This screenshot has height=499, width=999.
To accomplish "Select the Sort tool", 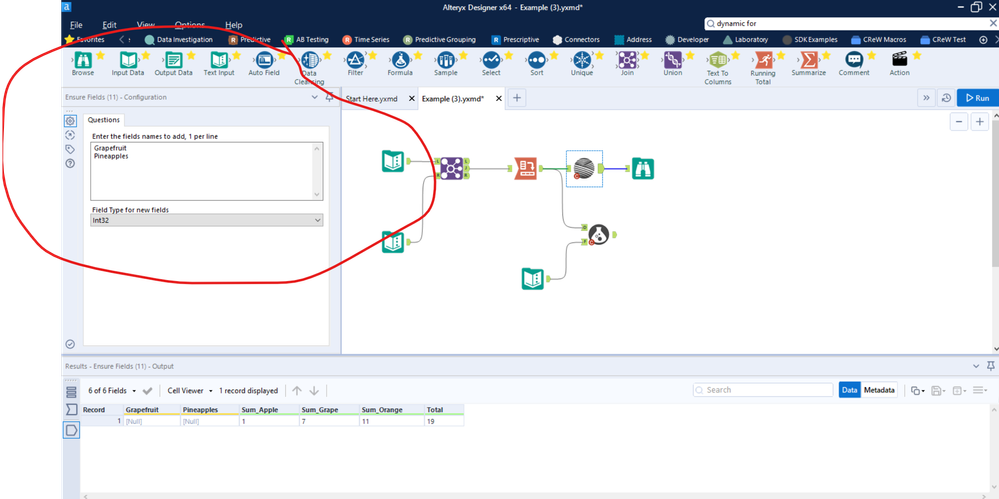I will 536,61.
